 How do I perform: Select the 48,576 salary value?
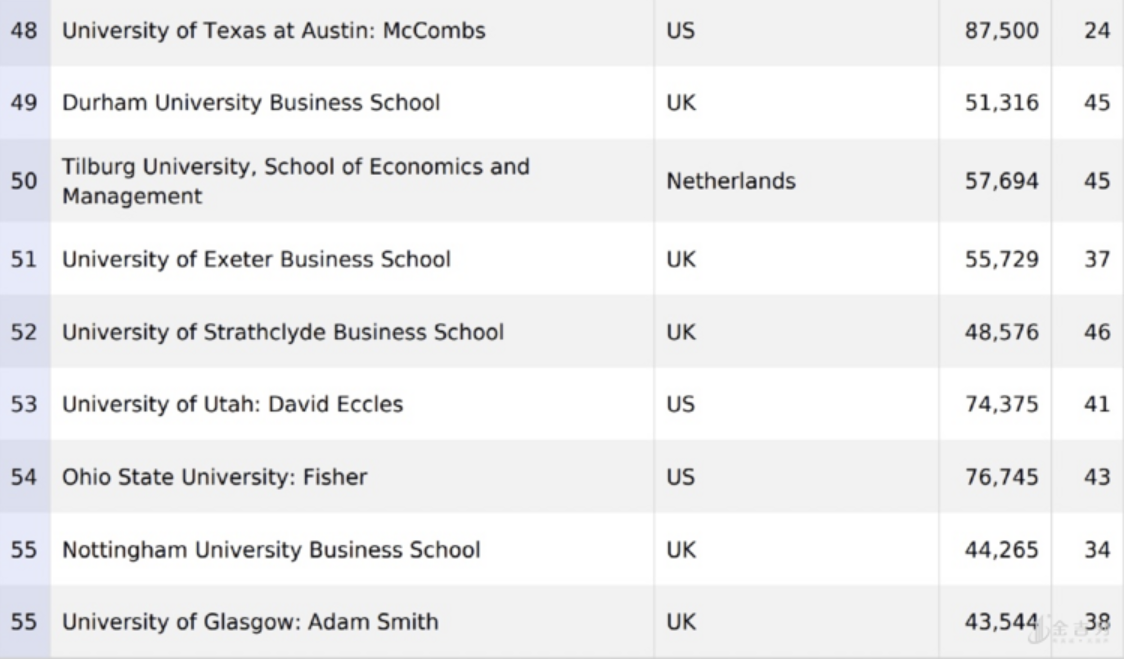pos(1002,332)
